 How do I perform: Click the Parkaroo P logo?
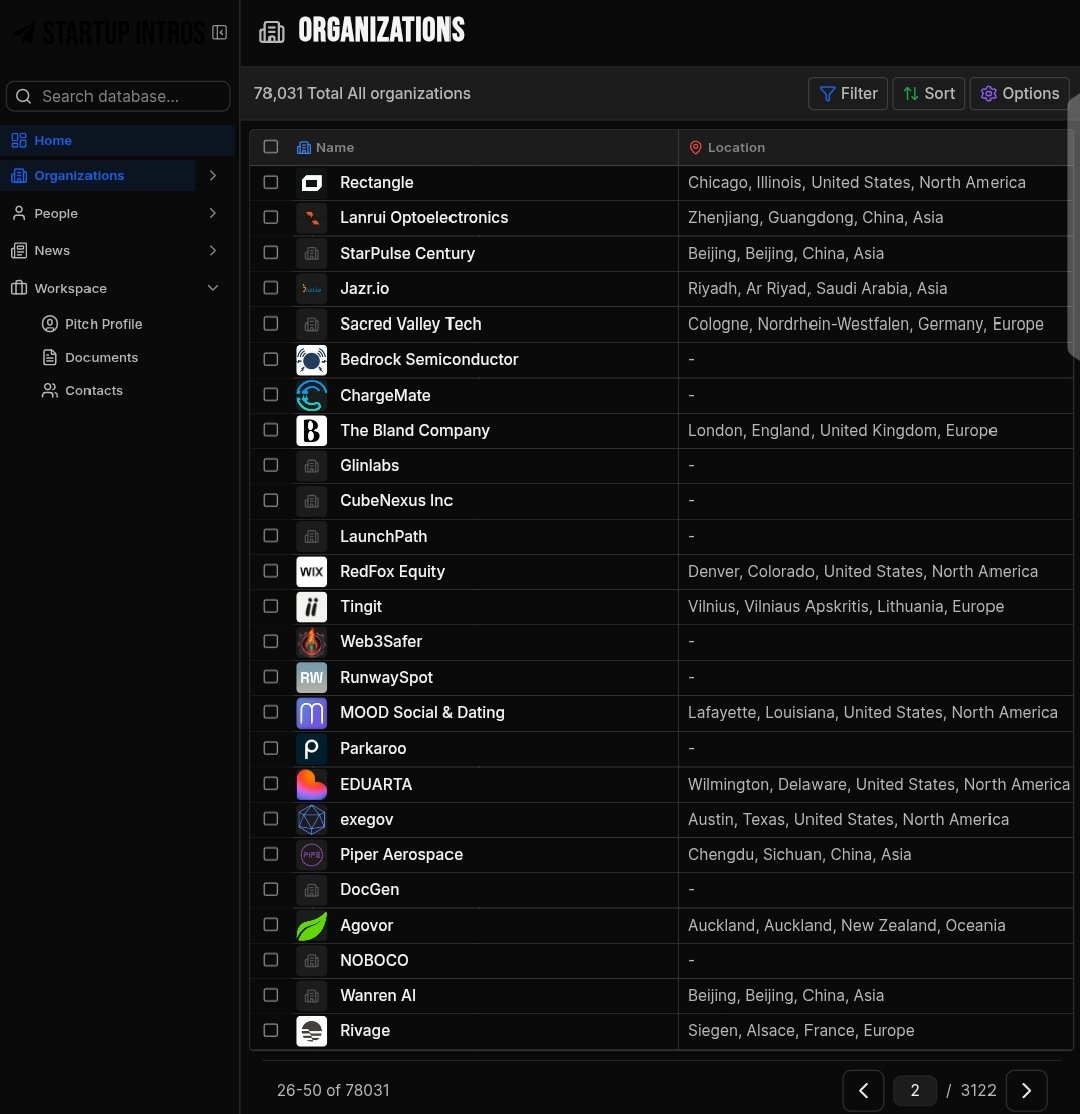tap(311, 748)
